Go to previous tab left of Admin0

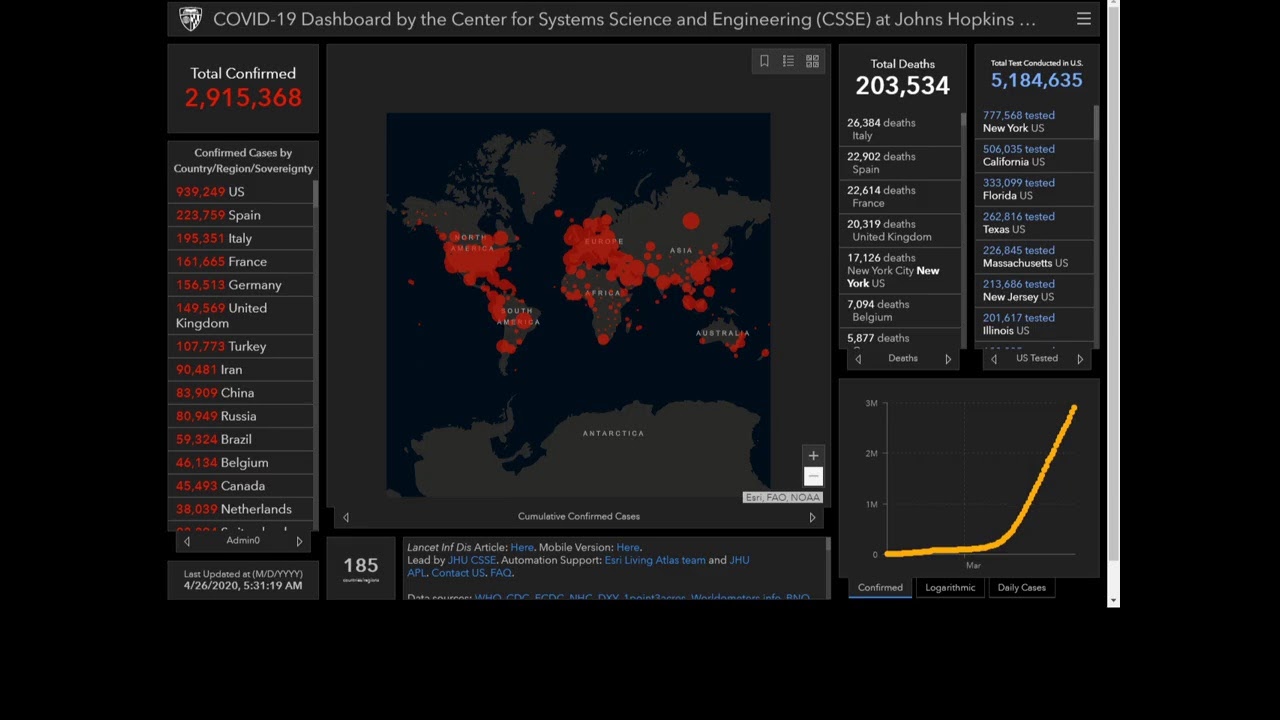click(187, 541)
